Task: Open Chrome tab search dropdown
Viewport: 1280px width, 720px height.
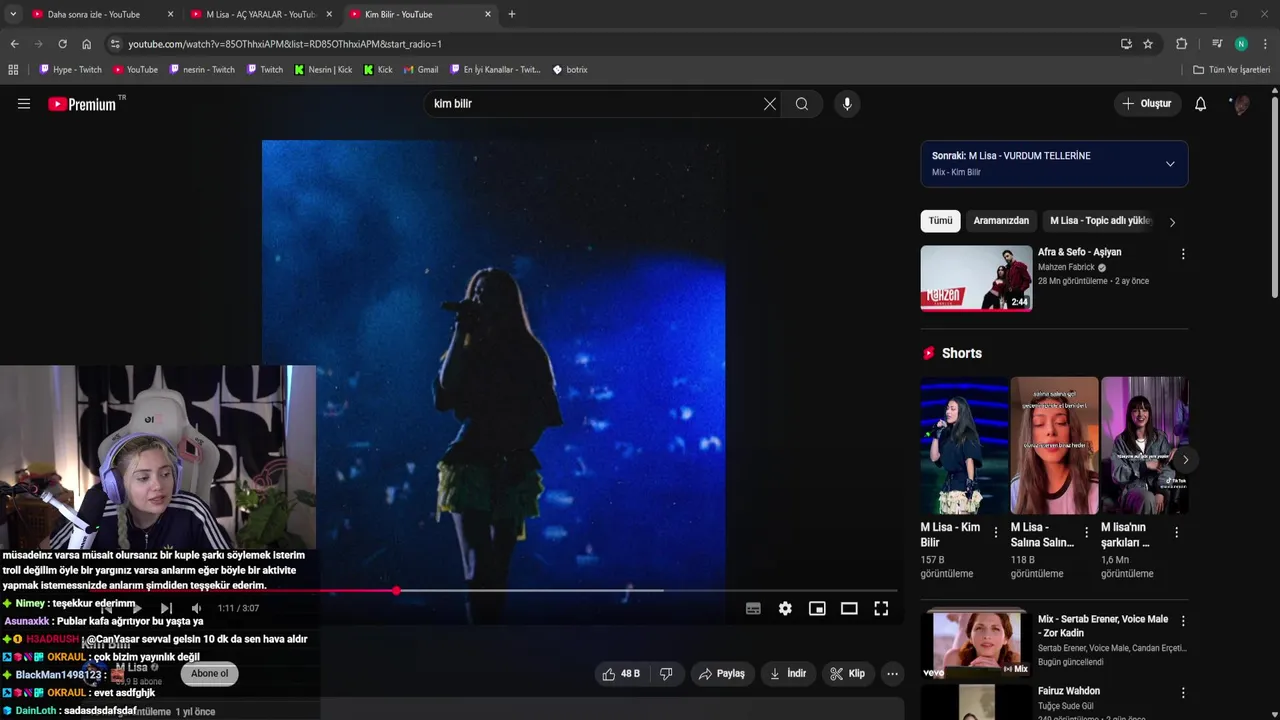Action: click(x=13, y=14)
